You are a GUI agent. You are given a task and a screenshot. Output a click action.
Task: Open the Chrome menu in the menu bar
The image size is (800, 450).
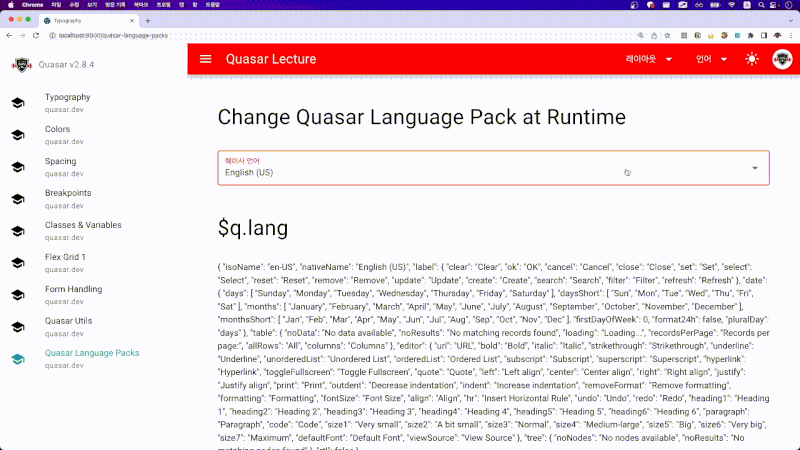point(32,5)
